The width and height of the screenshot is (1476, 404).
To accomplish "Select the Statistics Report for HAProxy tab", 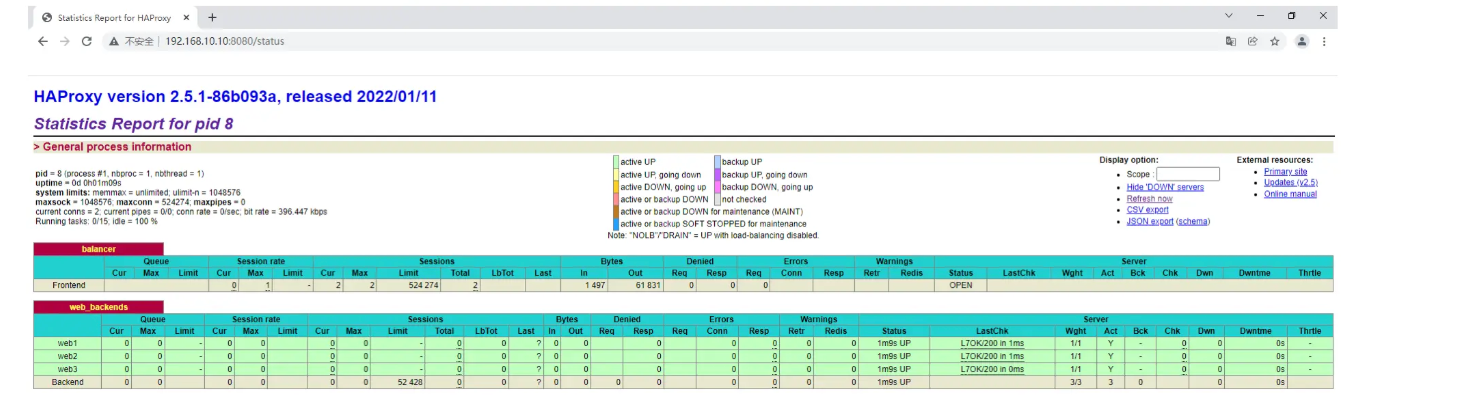I will (x=115, y=17).
